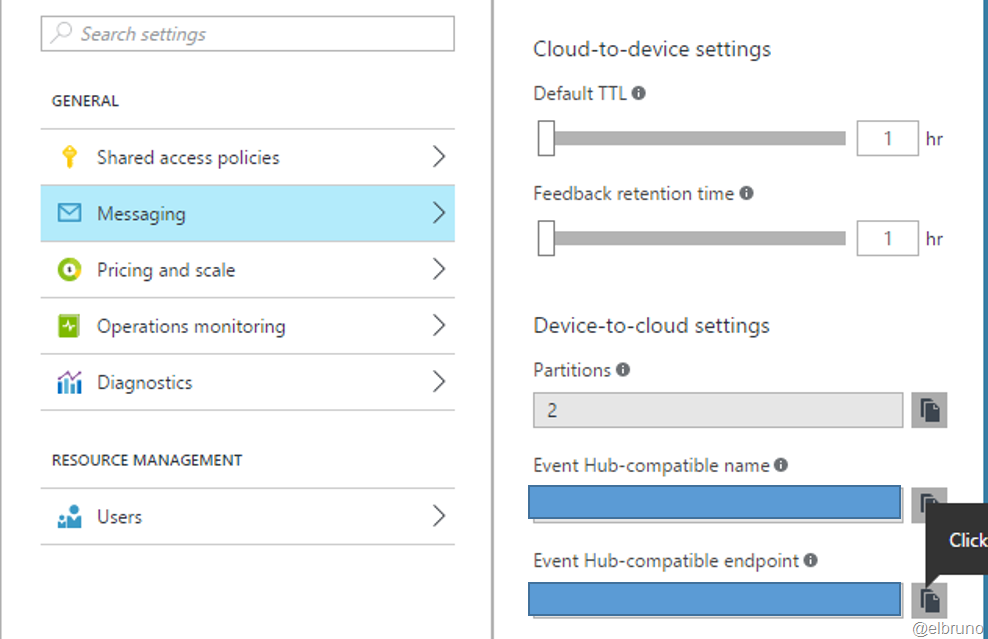Click the Feedback retention time info icon
This screenshot has width=988, height=639.
(x=746, y=193)
